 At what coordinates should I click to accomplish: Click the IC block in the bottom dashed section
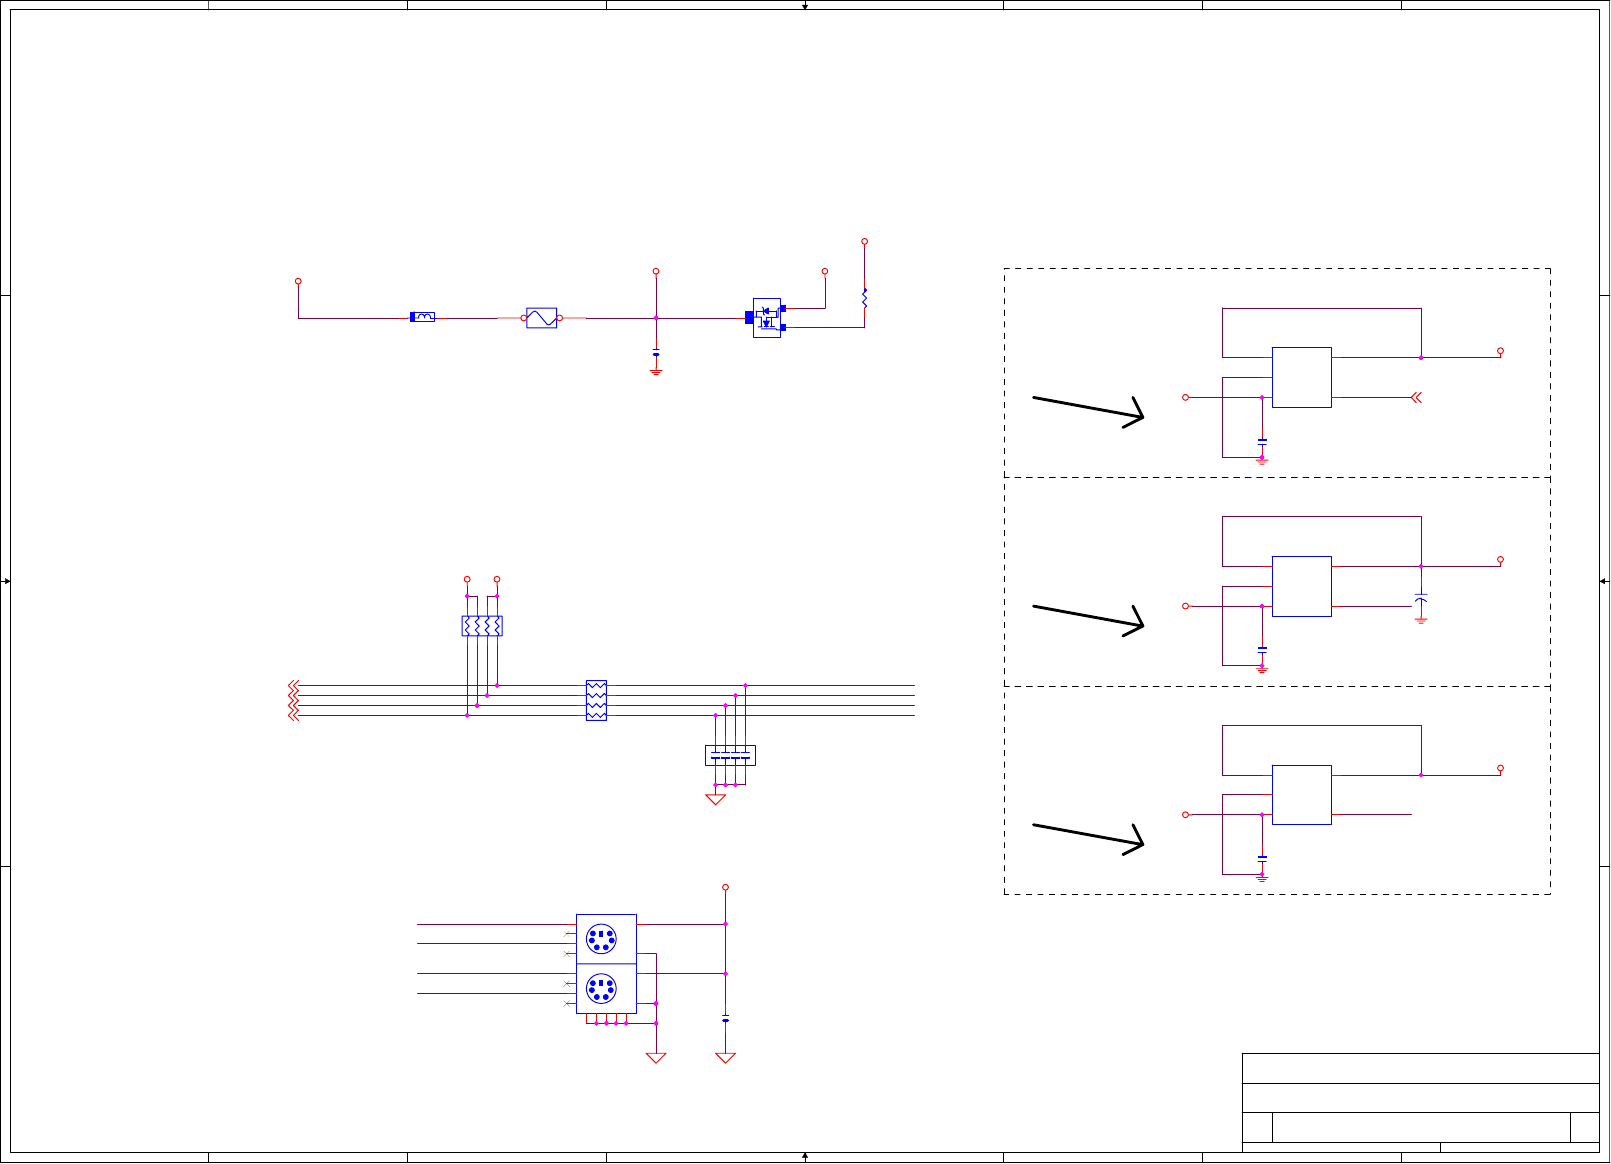1302,795
